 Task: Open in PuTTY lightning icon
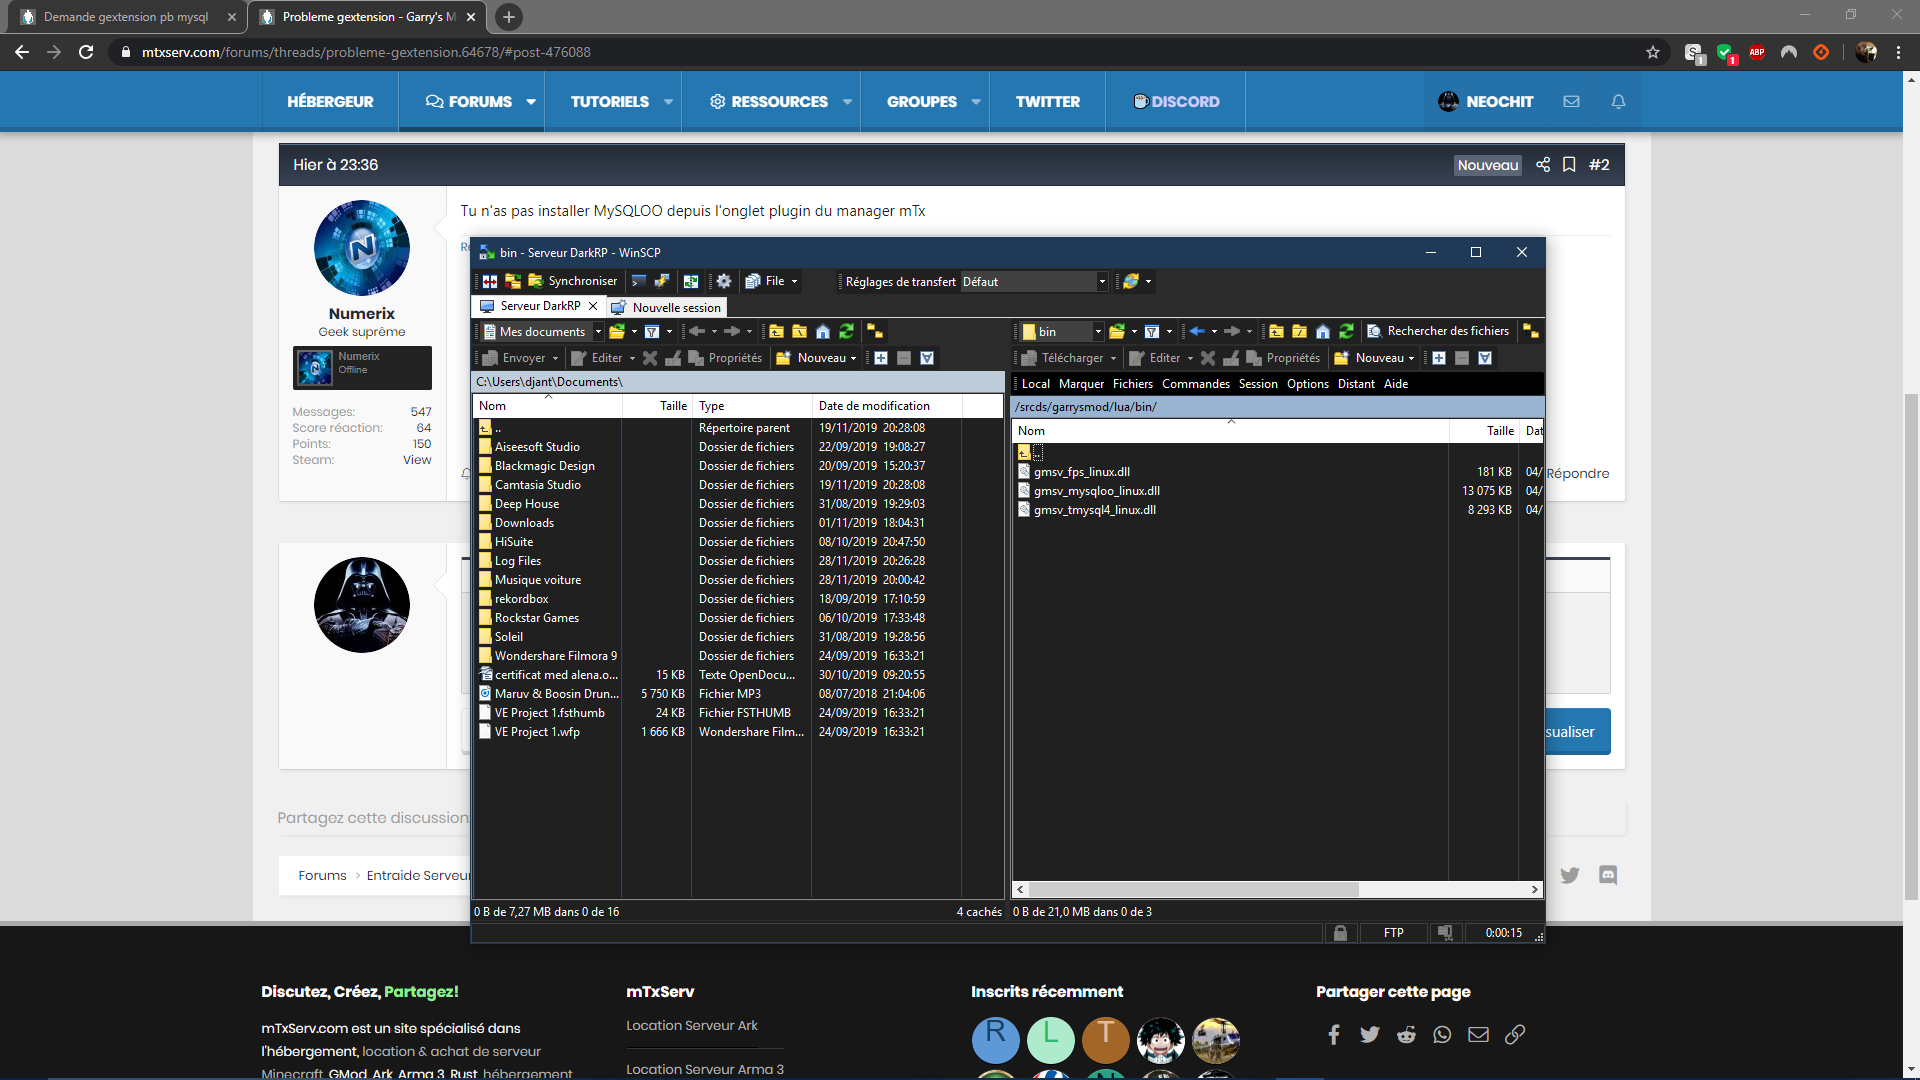[662, 281]
